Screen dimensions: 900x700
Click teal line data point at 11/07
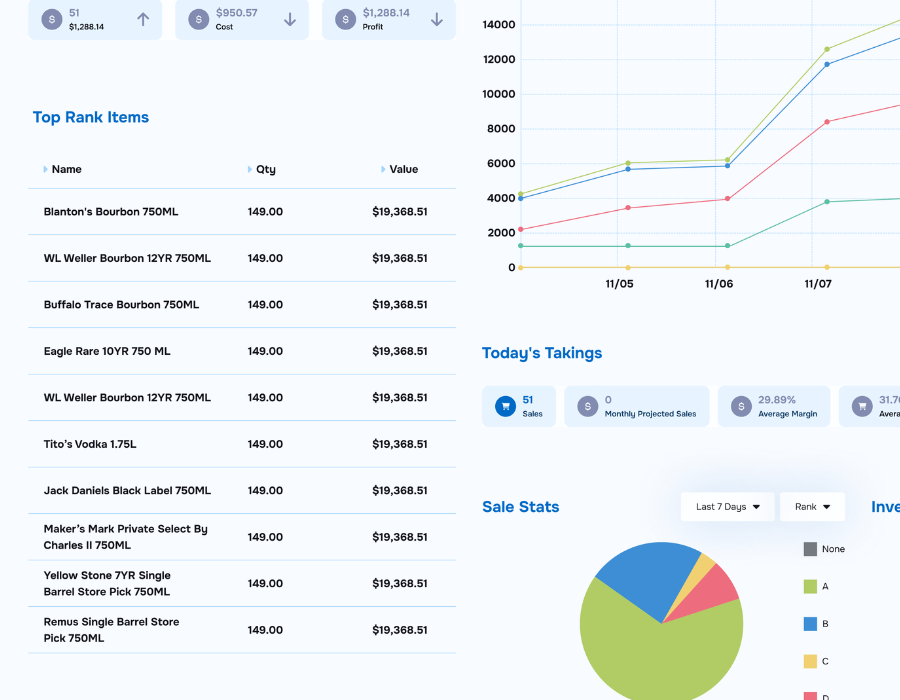[827, 202]
